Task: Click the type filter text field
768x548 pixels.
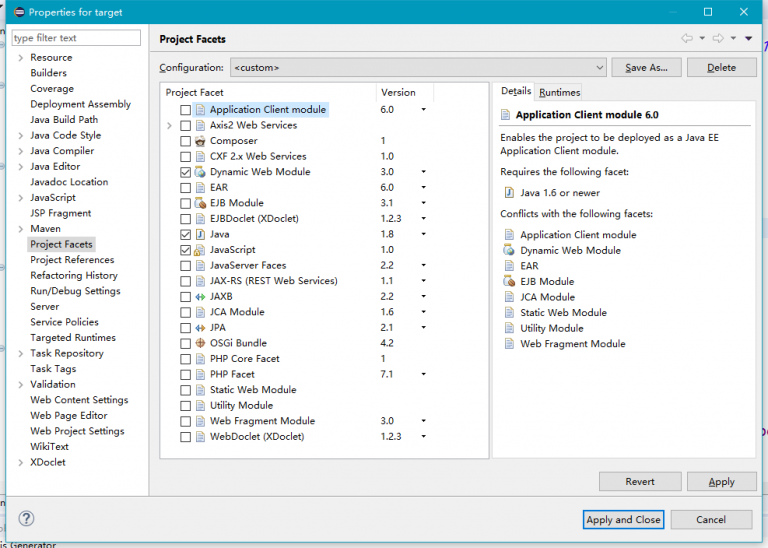Action: point(76,38)
